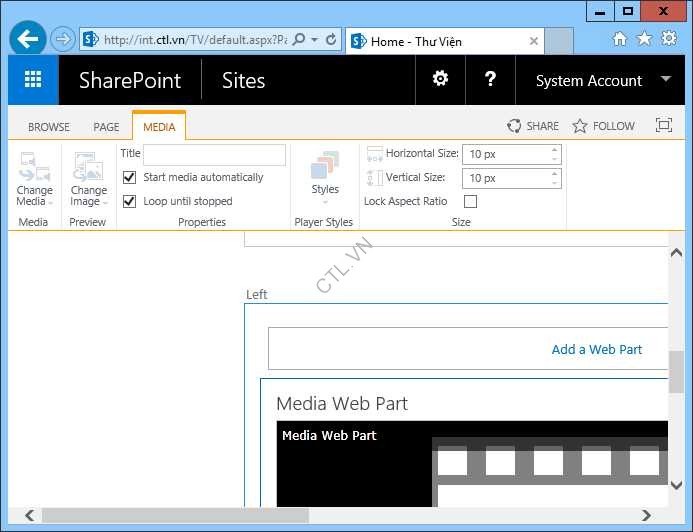This screenshot has width=693, height=532.
Task: Click into the media Title text field
Action: (x=214, y=155)
